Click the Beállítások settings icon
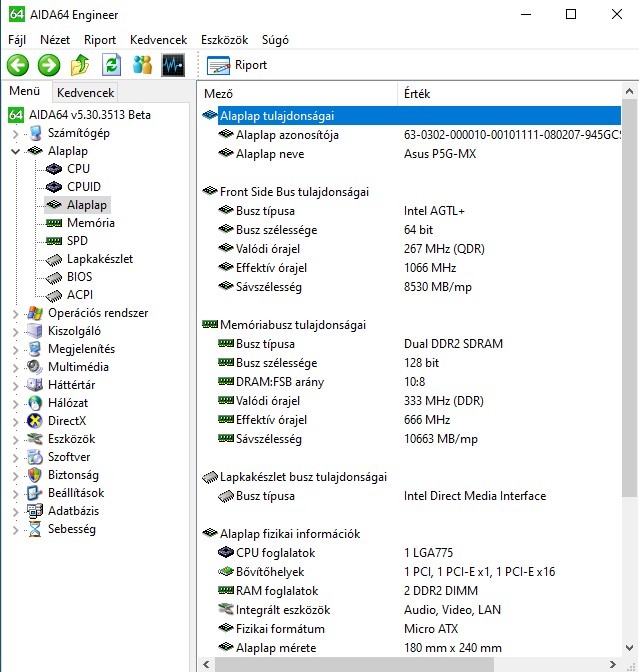Screen dimensions: 639x672 click(x=35, y=493)
